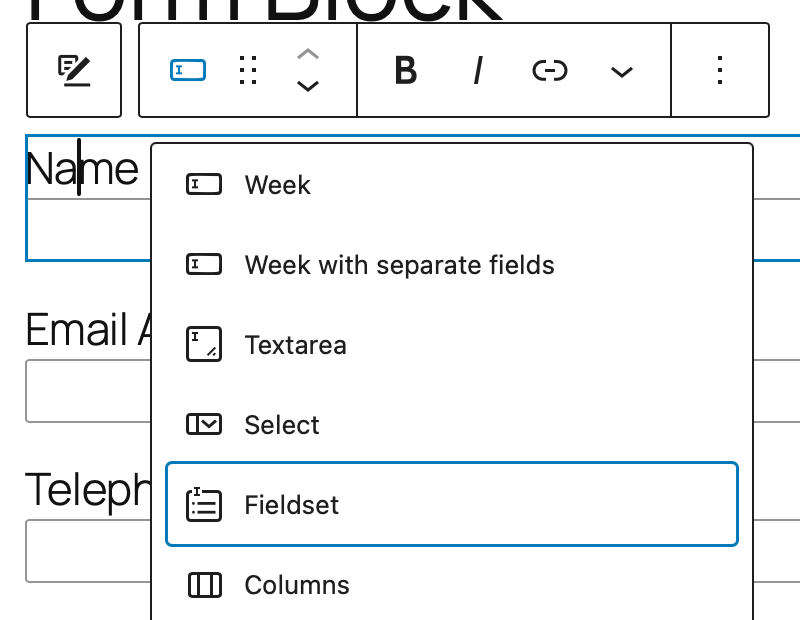Grab the six-dot drag handle
This screenshot has width=800, height=620.
coord(247,70)
